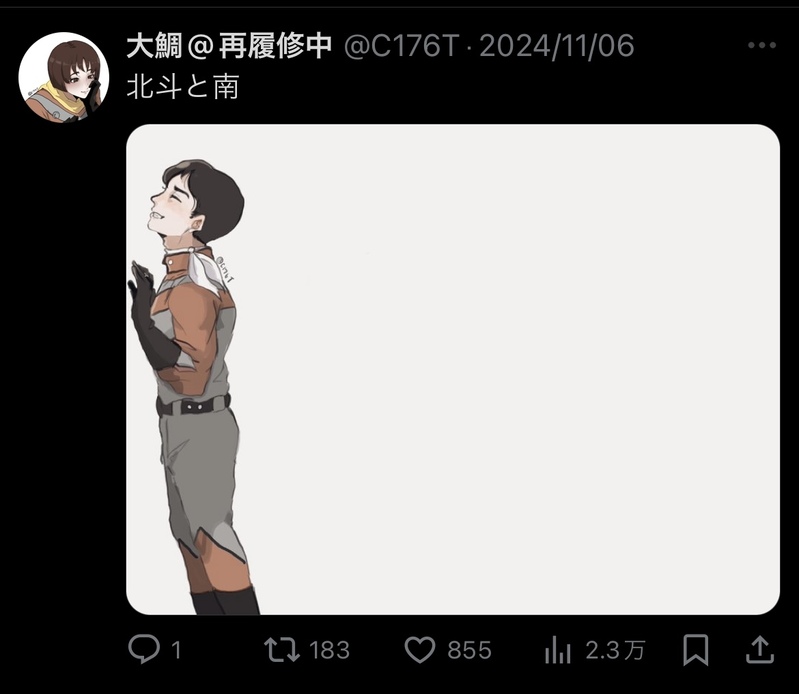Open profile via display name 大鯛@再履修中
Viewport: 799px width, 694px height.
pos(229,46)
